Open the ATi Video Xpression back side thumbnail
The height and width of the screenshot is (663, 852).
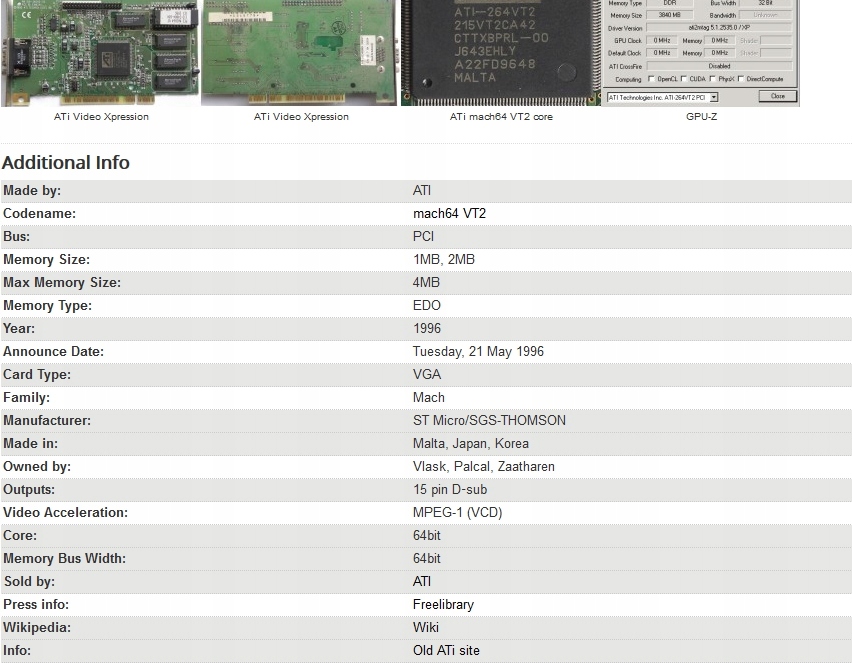(x=300, y=53)
